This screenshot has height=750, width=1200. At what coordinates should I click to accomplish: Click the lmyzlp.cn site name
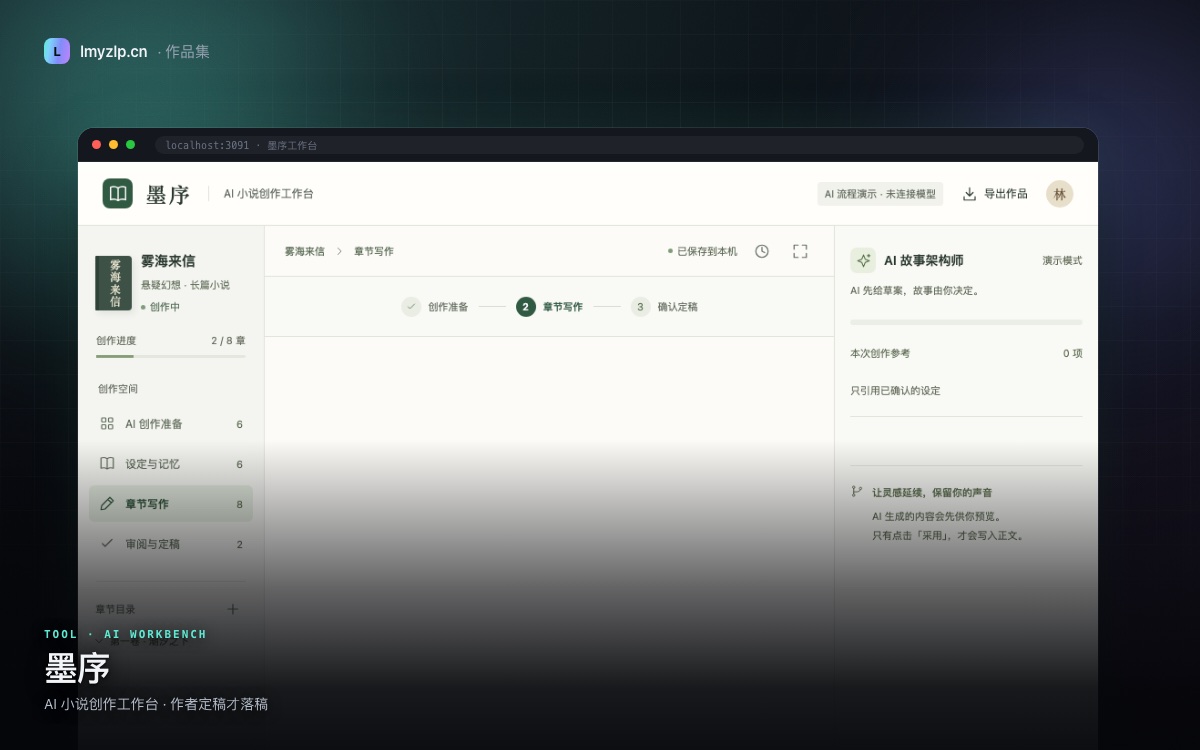click(114, 52)
